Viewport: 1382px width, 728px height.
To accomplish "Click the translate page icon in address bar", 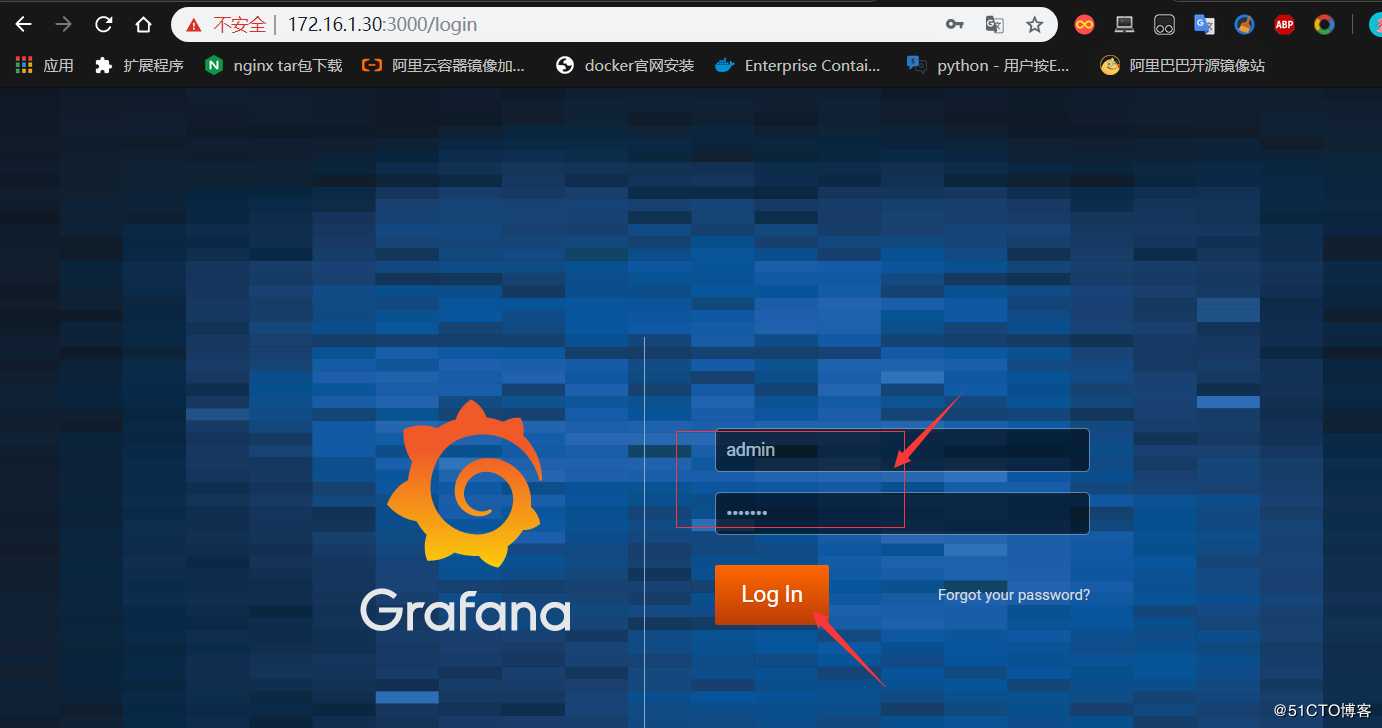I will click(x=994, y=24).
